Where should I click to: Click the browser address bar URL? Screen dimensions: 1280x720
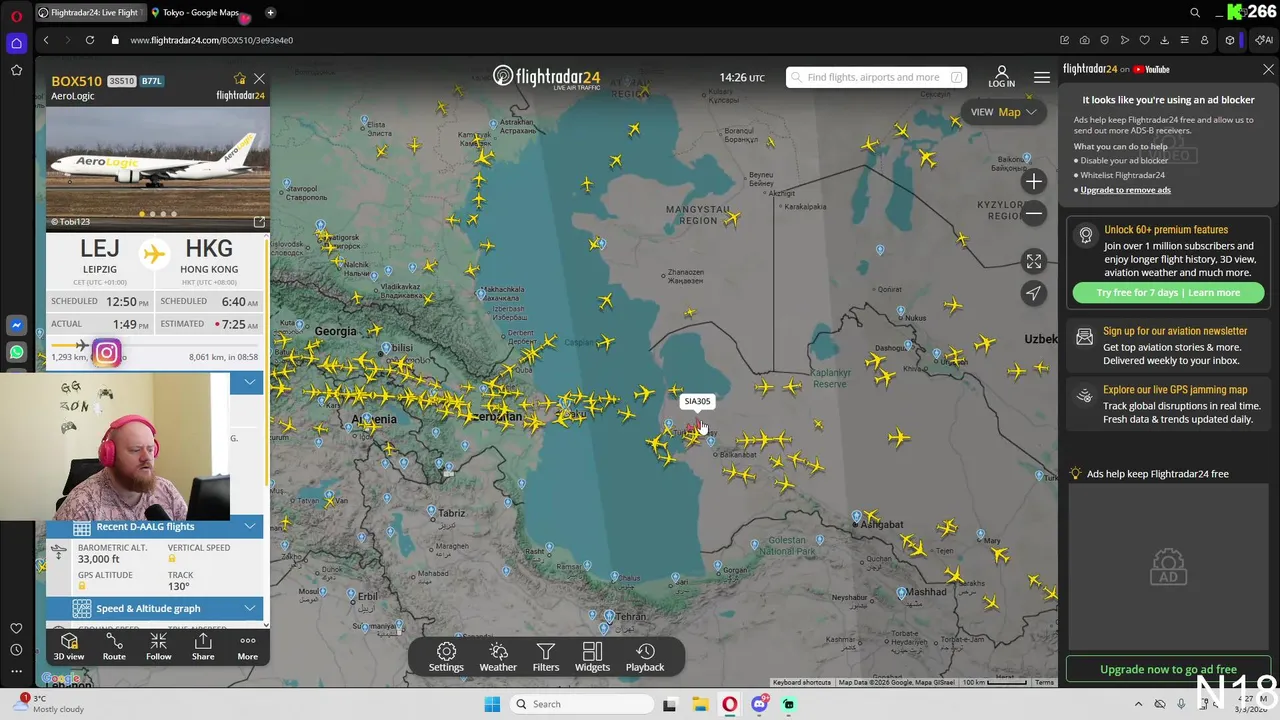pyautogui.click(x=211, y=40)
